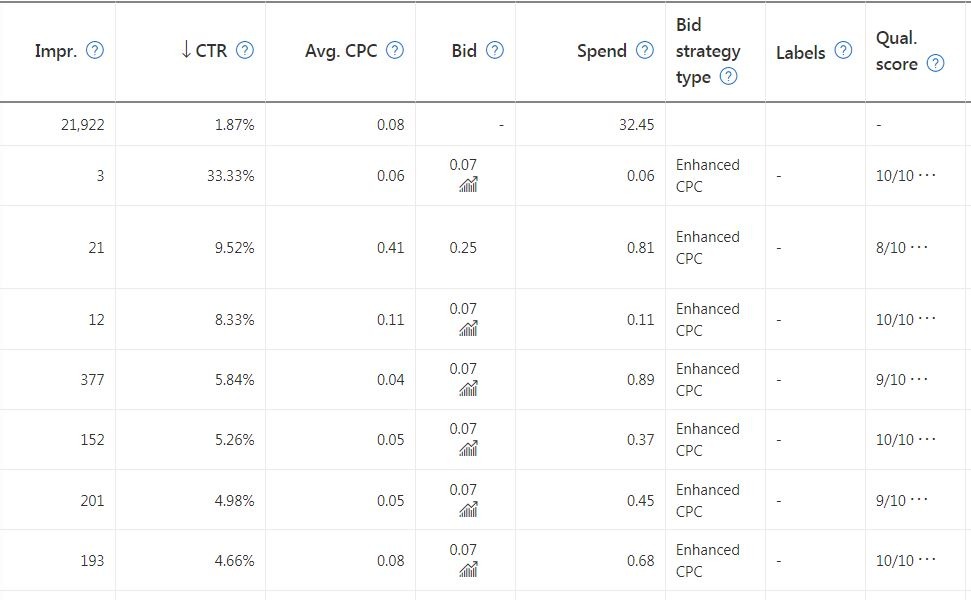Show help for the Spend column
Image resolution: width=971 pixels, height=600 pixels.
click(x=645, y=51)
